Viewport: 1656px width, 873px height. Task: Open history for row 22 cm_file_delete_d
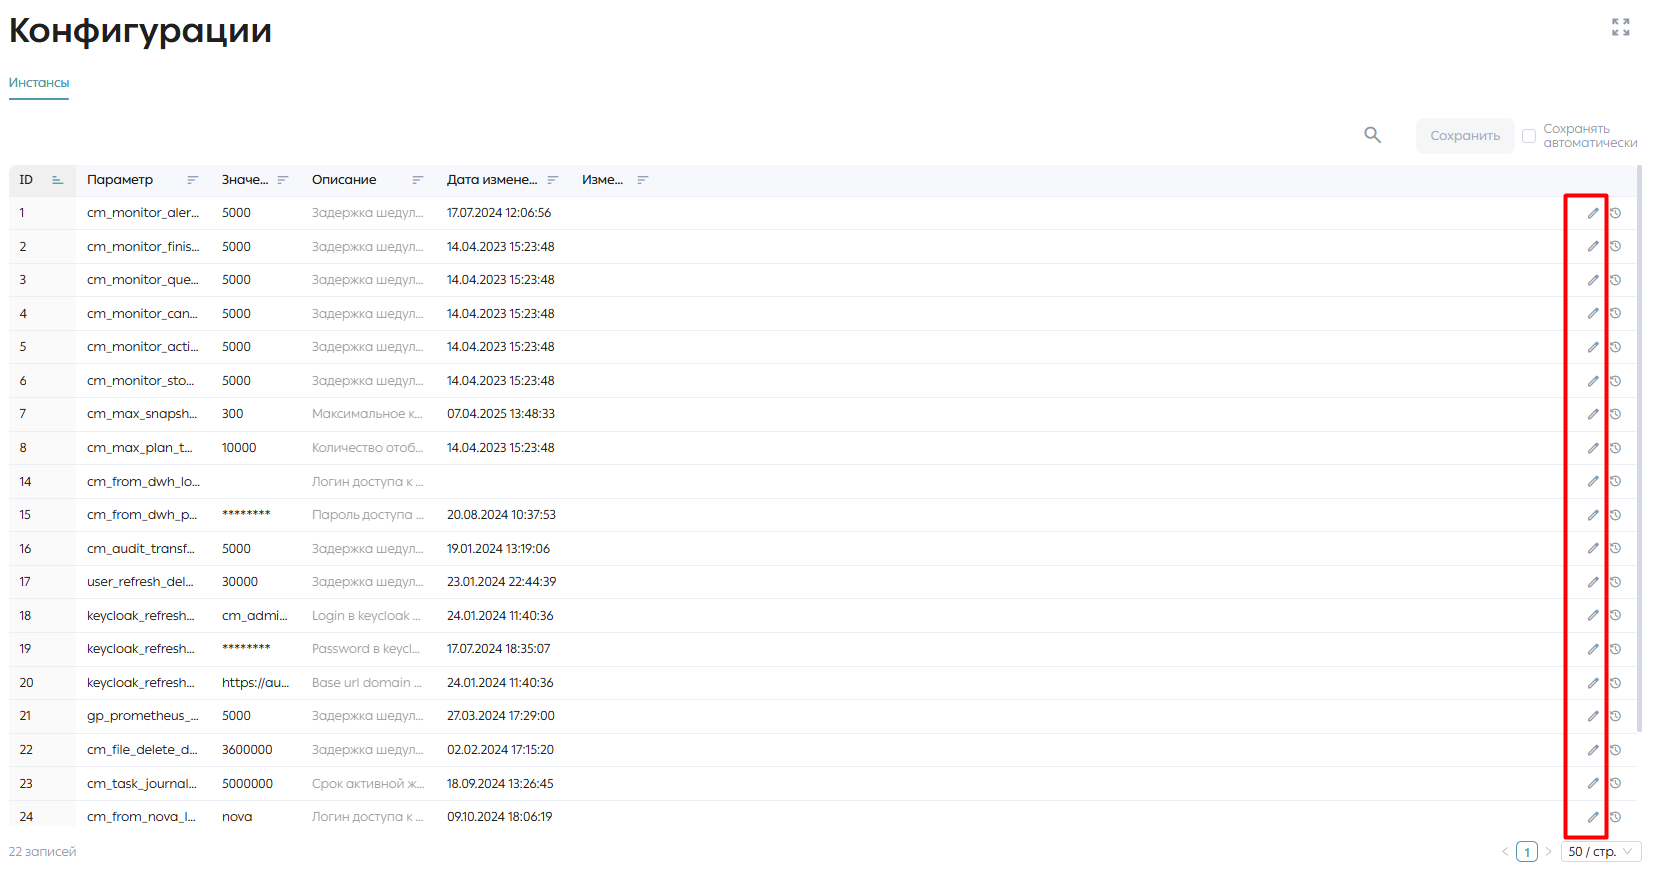pyautogui.click(x=1615, y=750)
